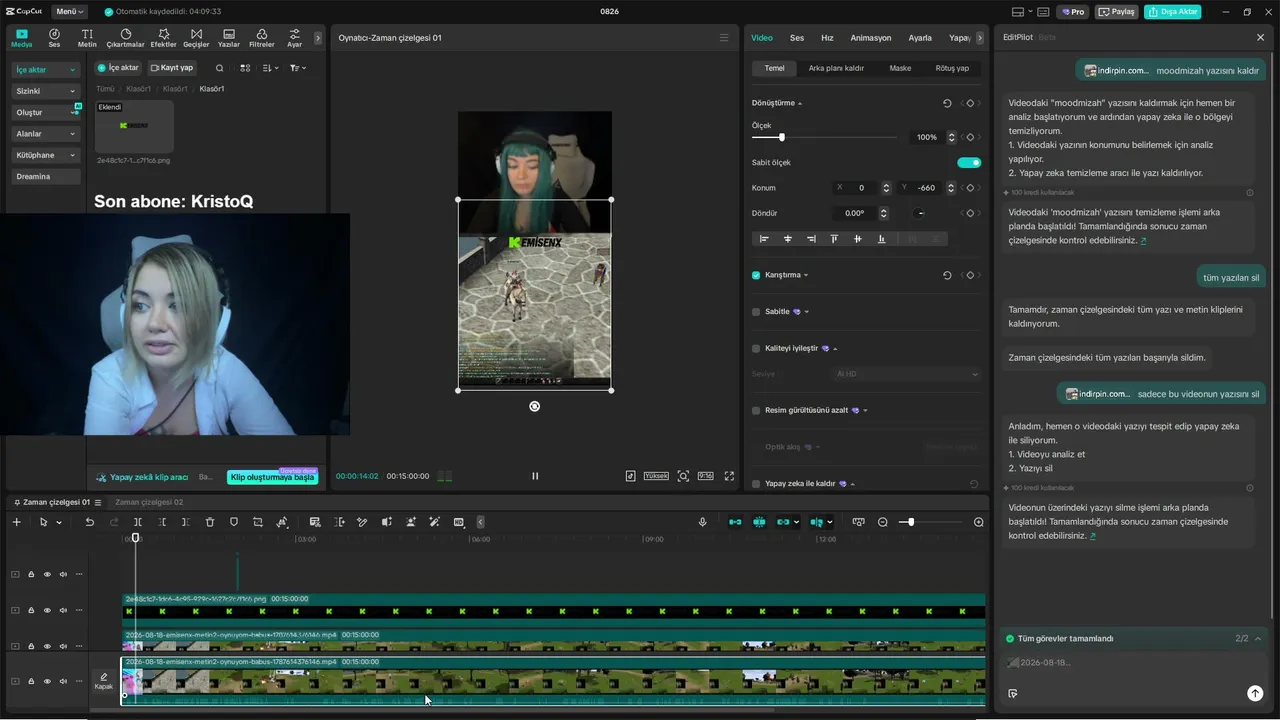Open fullscreen preview in the player
This screenshot has height=720, width=1280.
[729, 476]
